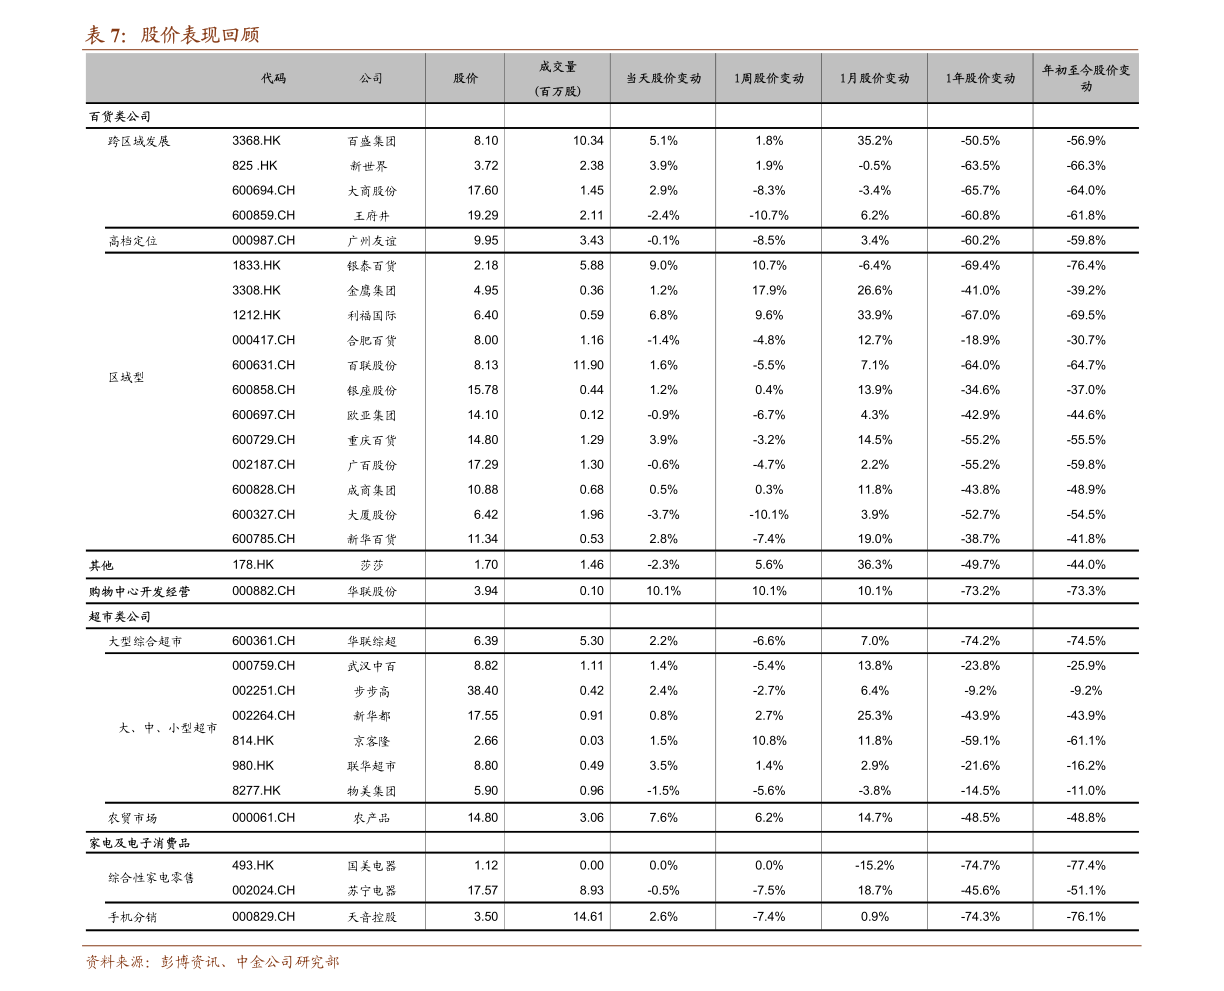Select company name 广州友谊
Screen dimensions: 1224x991
tap(371, 241)
